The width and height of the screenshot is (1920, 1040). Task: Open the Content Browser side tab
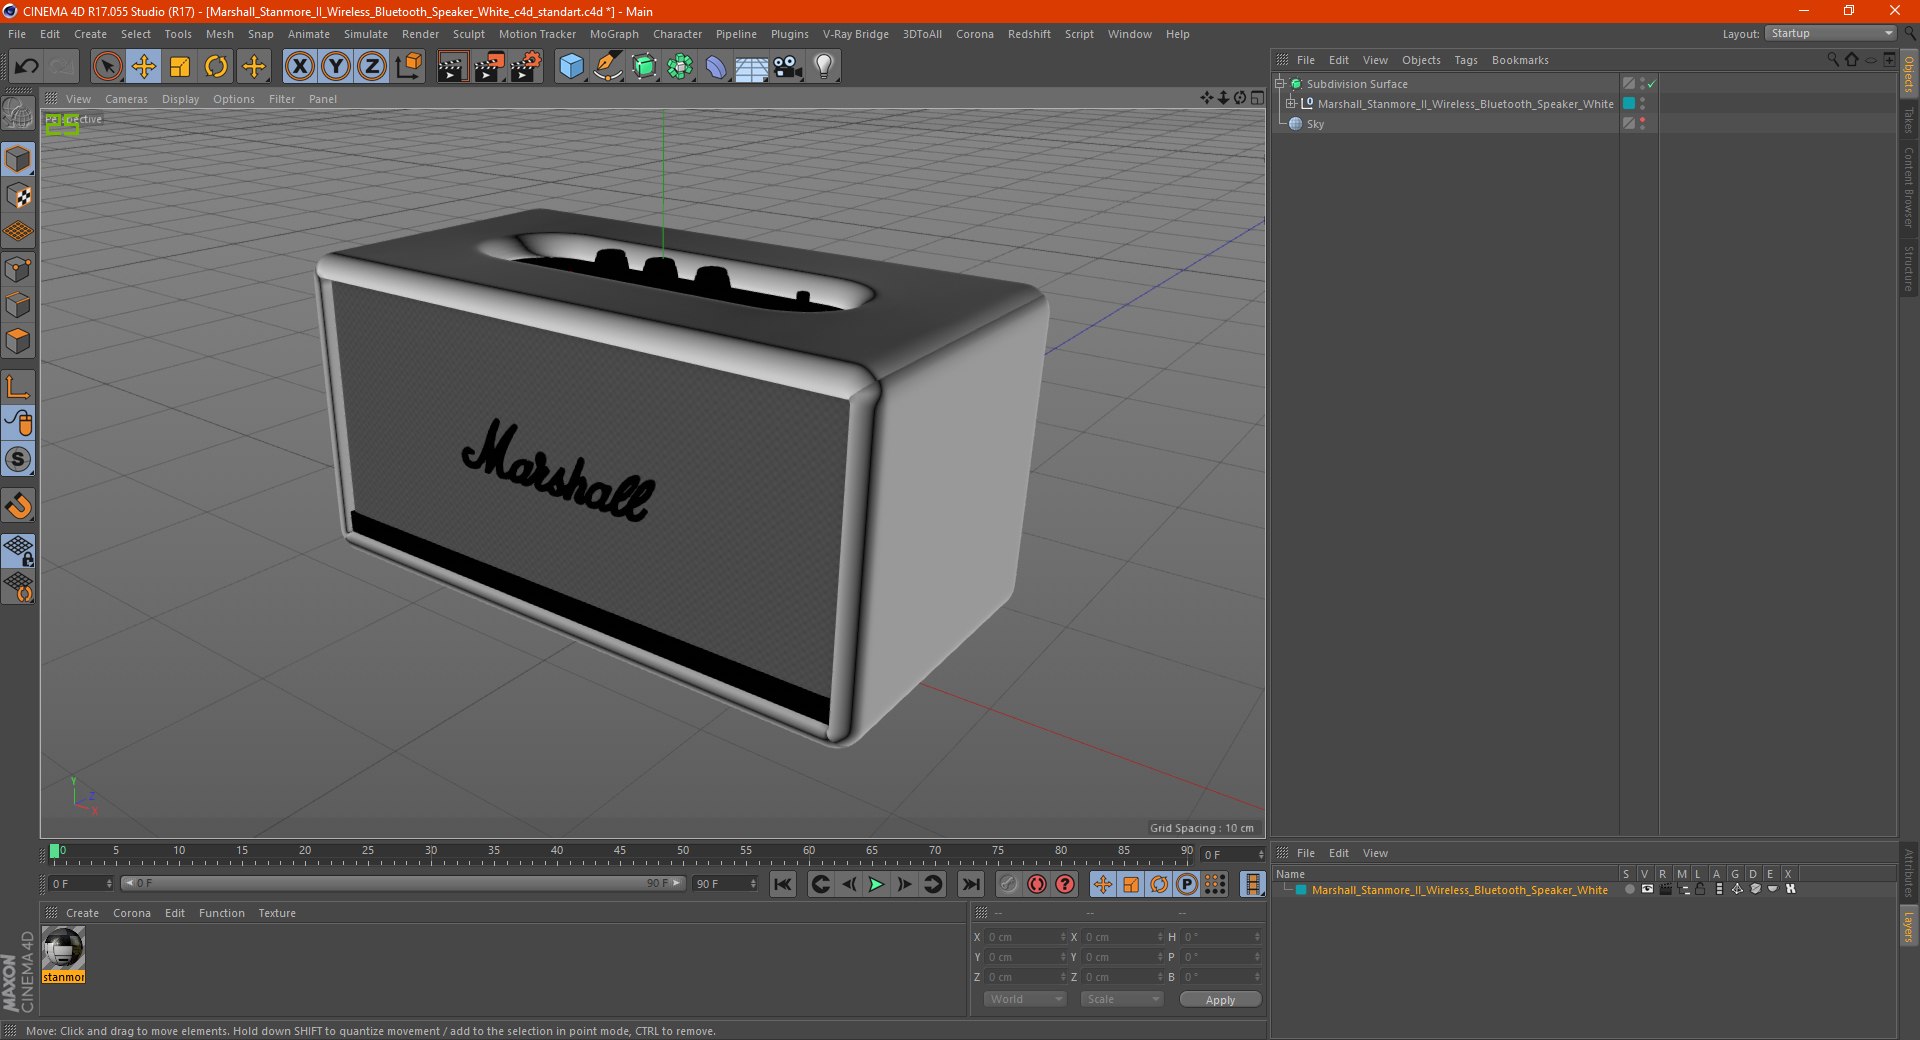[1909, 186]
